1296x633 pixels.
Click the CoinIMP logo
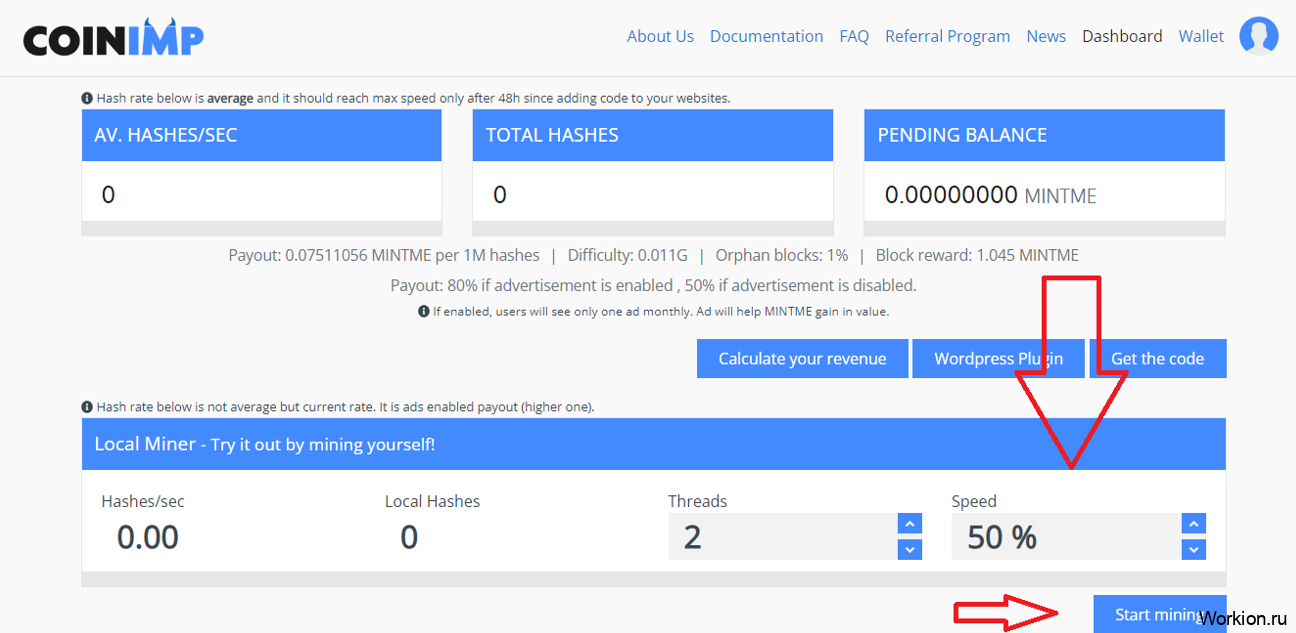[x=113, y=37]
